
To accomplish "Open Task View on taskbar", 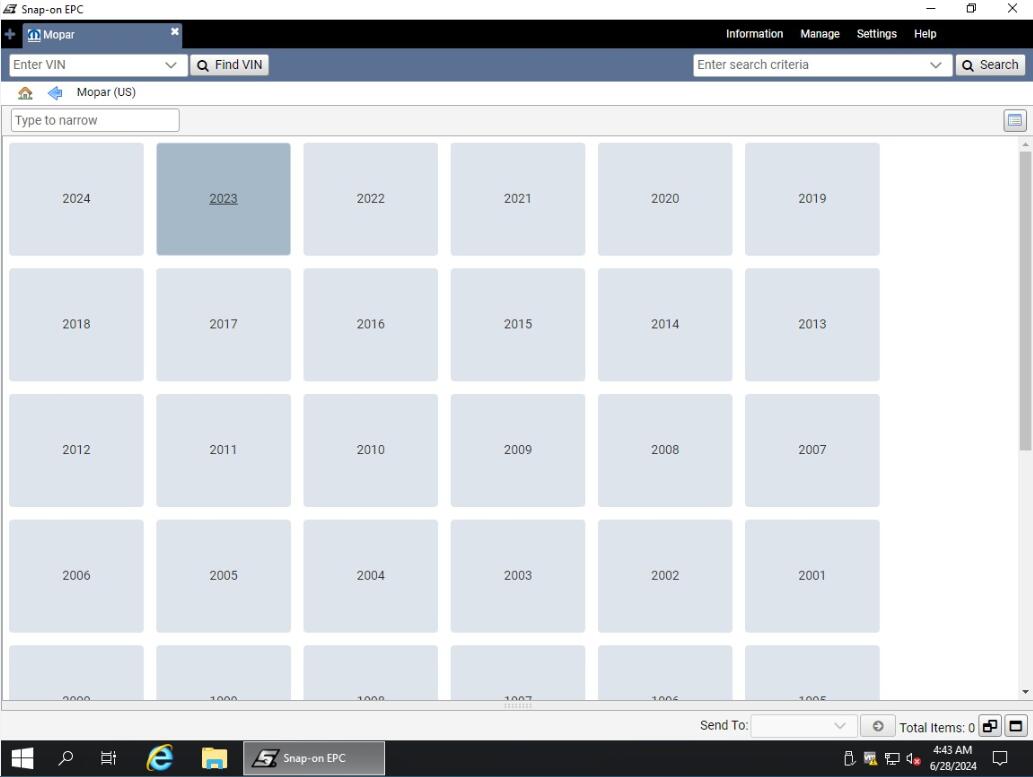I will pos(109,759).
